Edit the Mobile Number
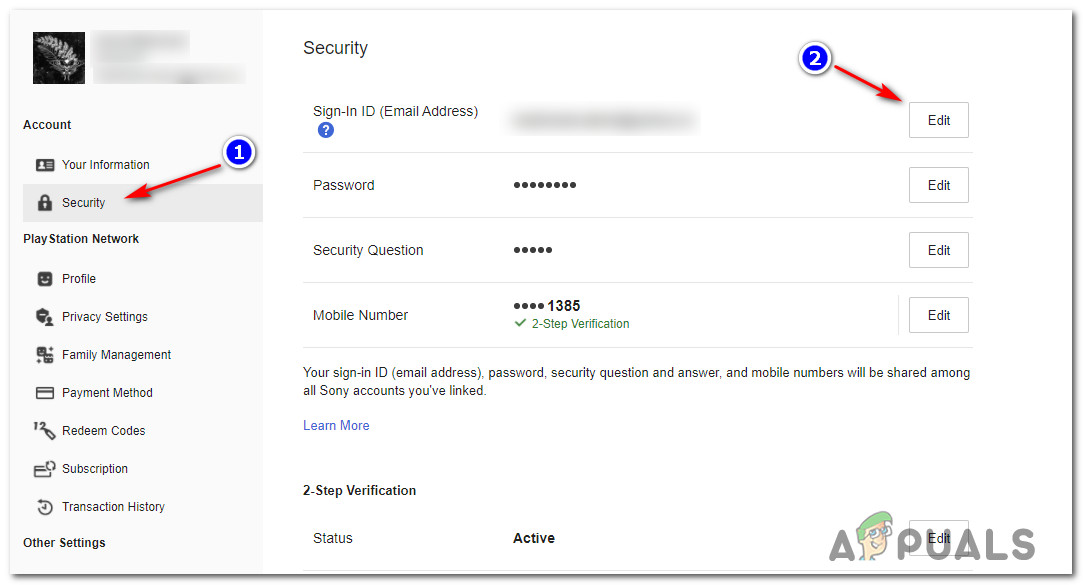The height and width of the screenshot is (585, 1083). [938, 315]
